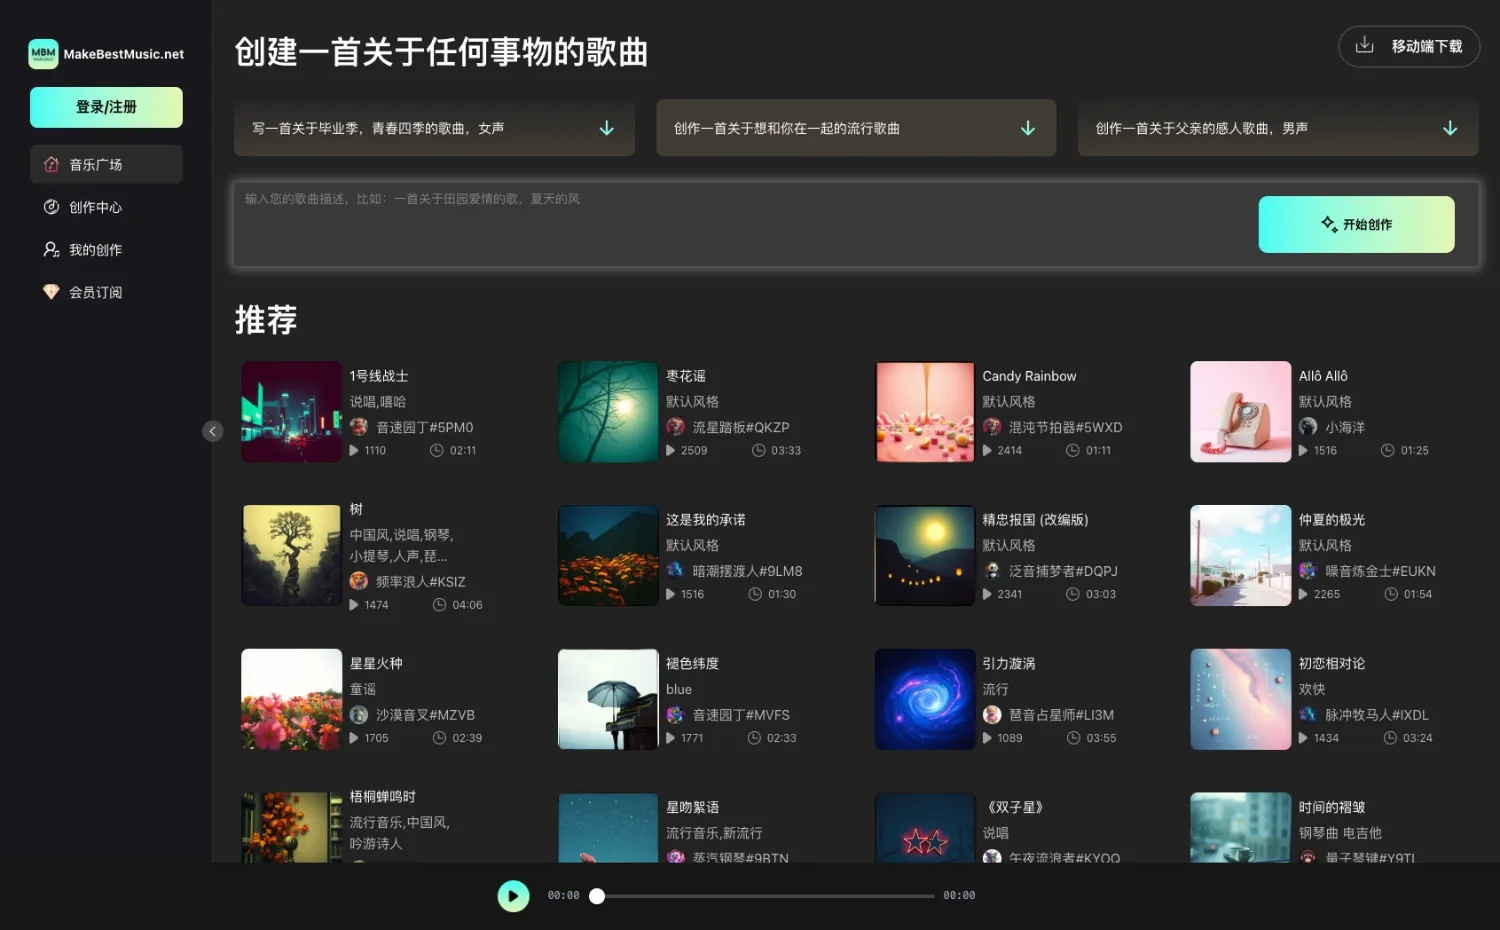This screenshot has width=1500, height=930.
Task: Open the 音乐广场 menu item
Action: [106, 164]
